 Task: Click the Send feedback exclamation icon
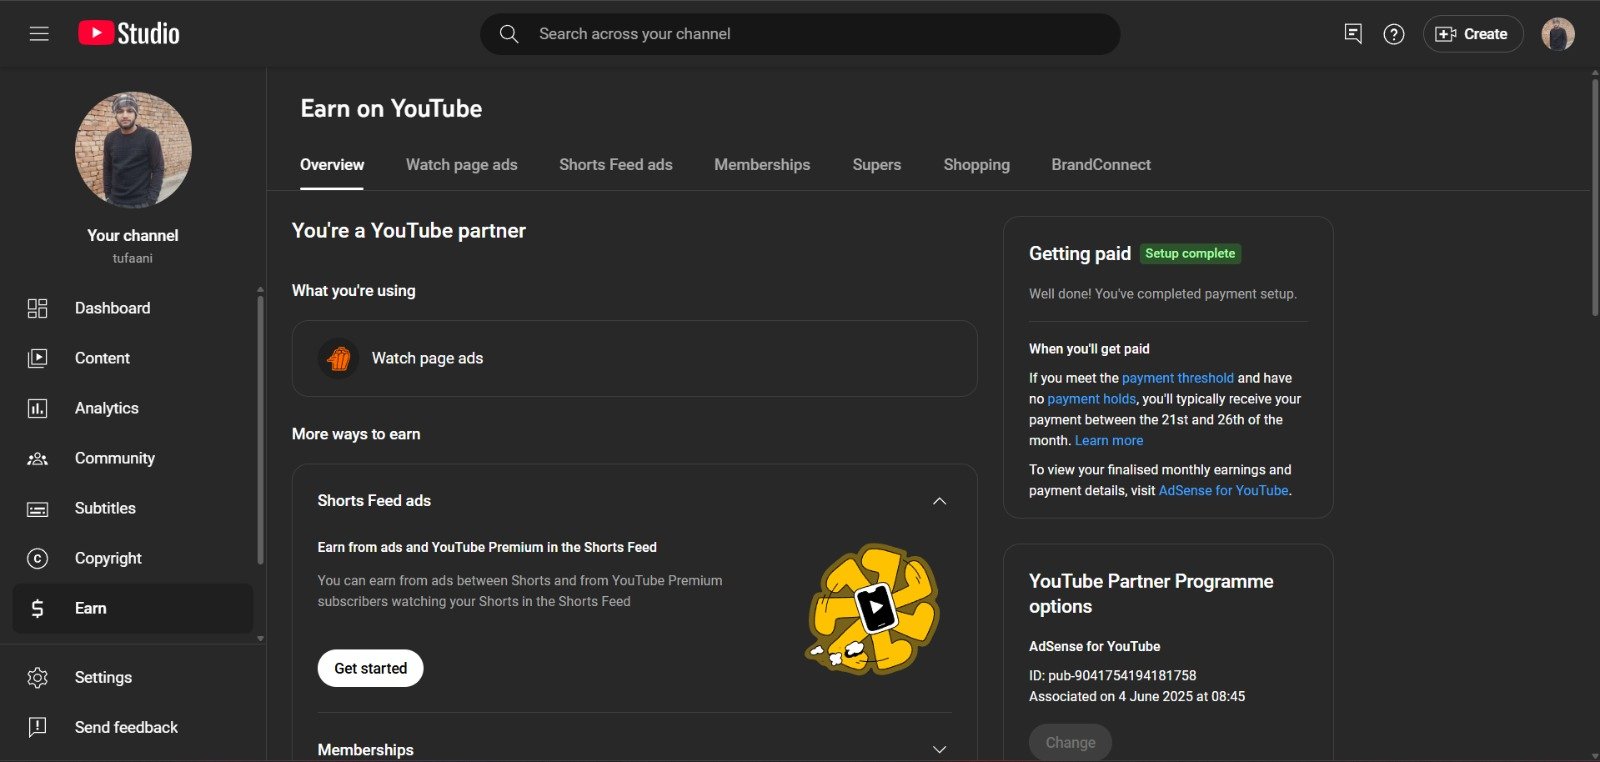[37, 727]
